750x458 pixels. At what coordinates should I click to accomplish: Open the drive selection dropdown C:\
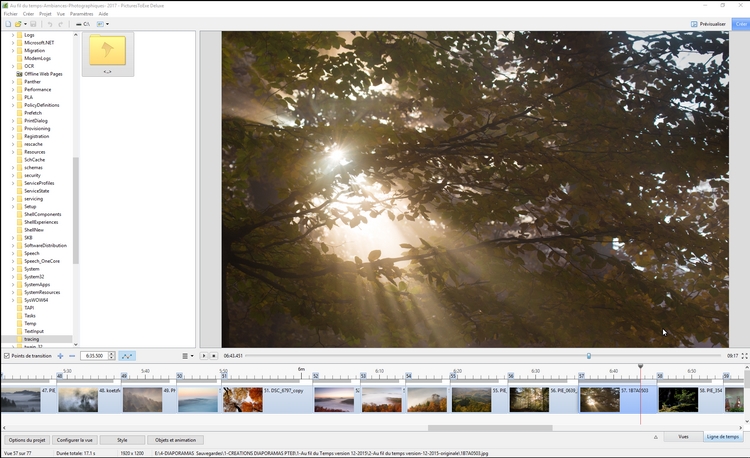coord(83,24)
